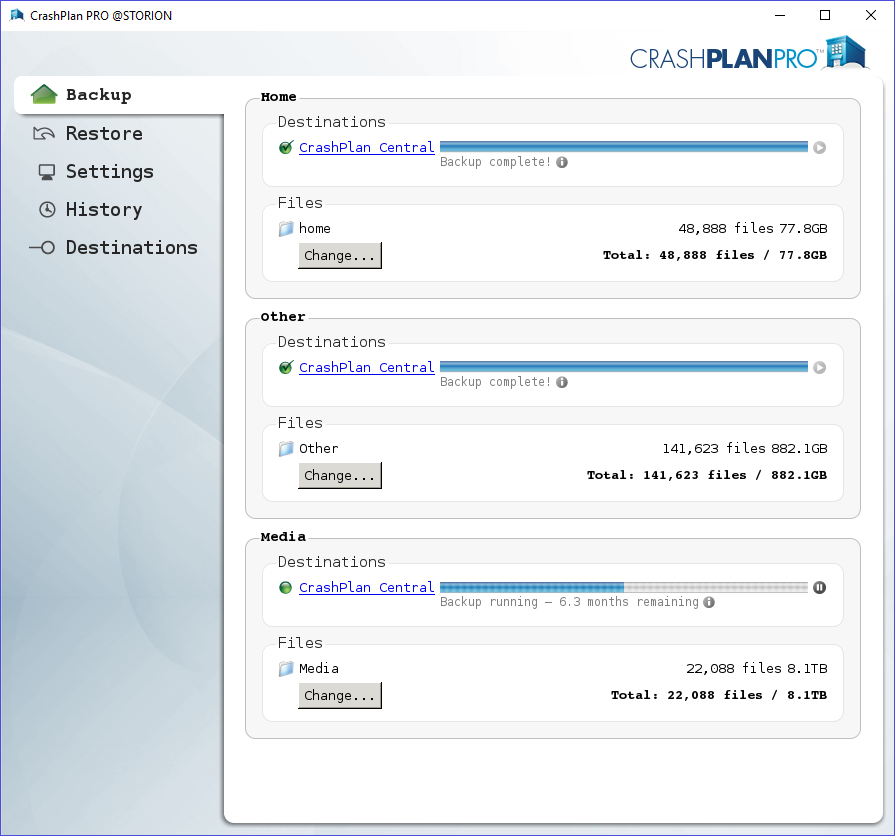The height and width of the screenshot is (836, 895).
Task: View the History tab
Action: click(104, 209)
